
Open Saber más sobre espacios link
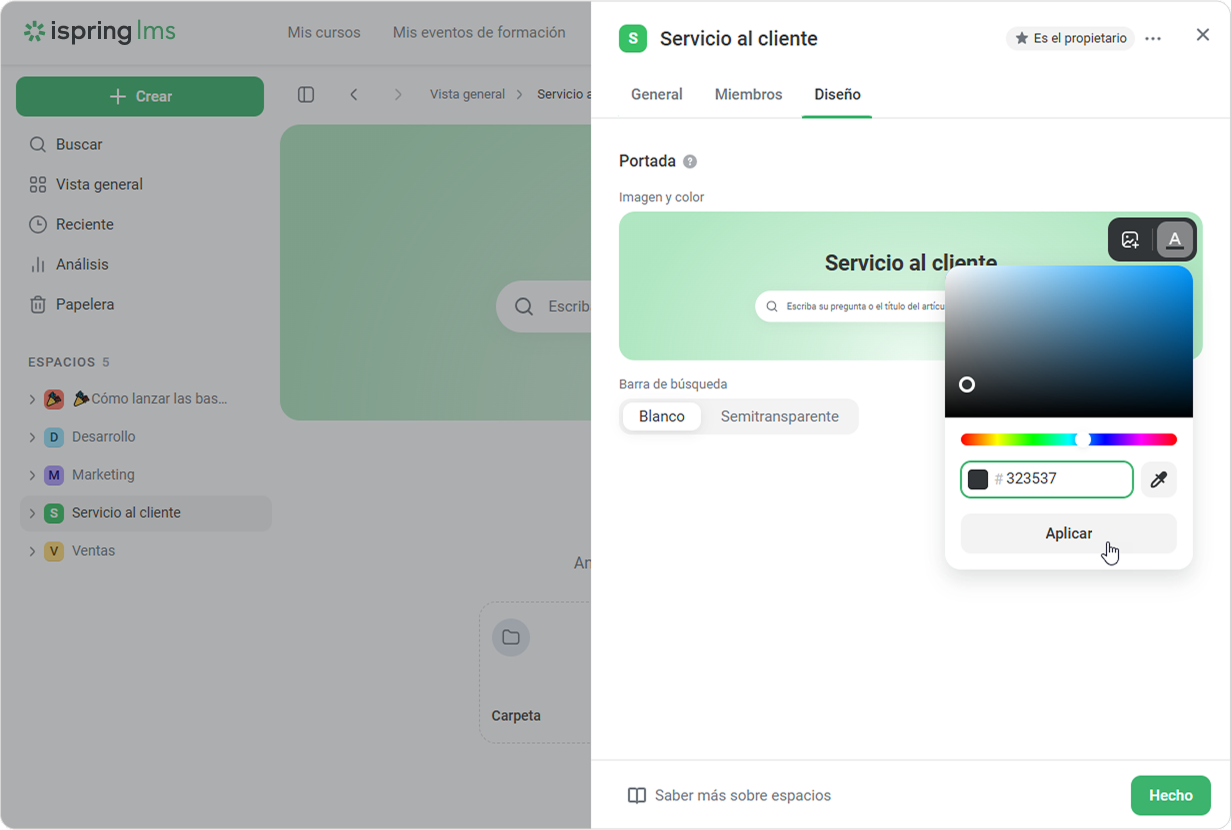742,796
